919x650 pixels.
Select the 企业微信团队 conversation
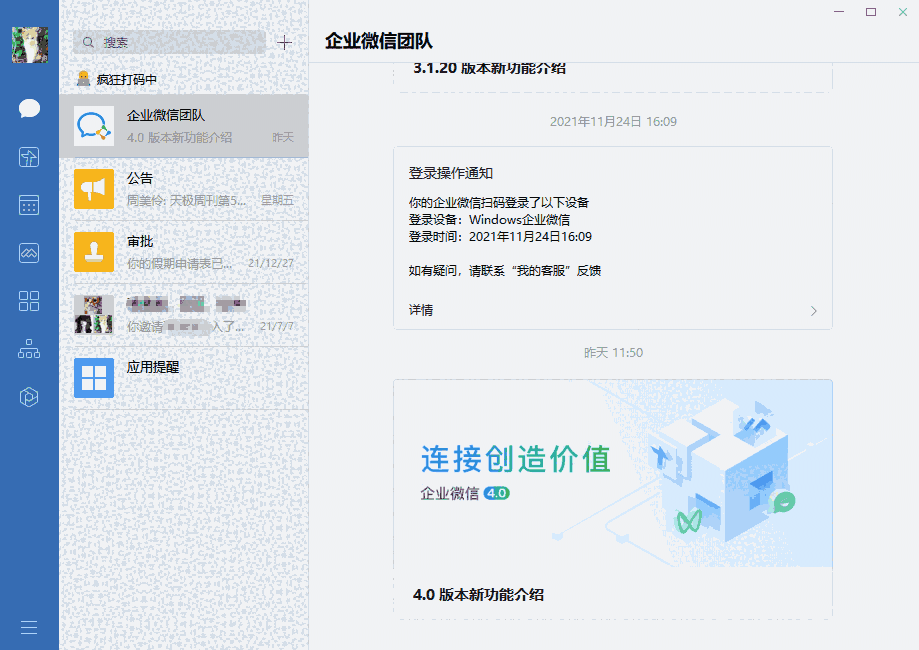tap(185, 125)
